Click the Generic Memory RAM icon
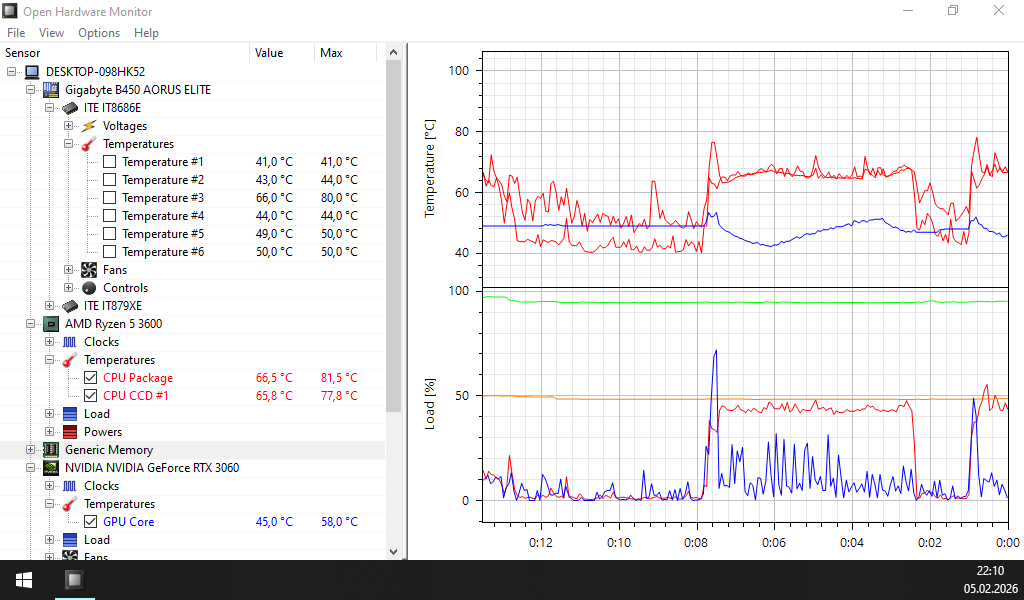The width and height of the screenshot is (1024, 600). tap(51, 450)
